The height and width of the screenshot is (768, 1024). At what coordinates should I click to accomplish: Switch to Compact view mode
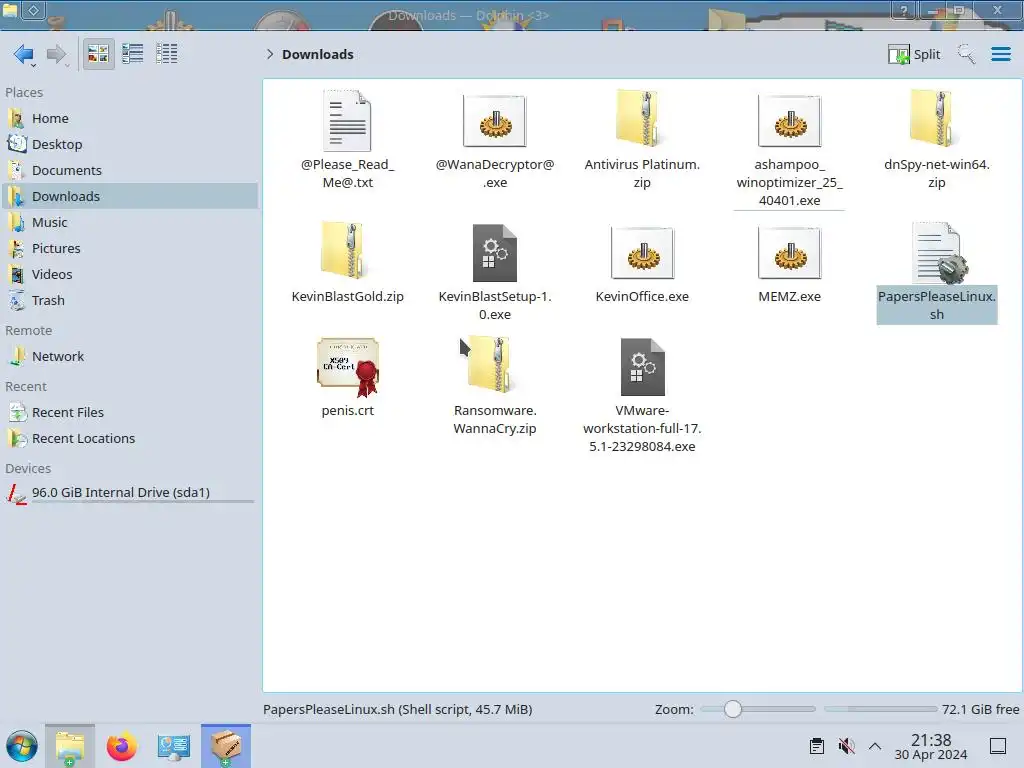[x=133, y=54]
